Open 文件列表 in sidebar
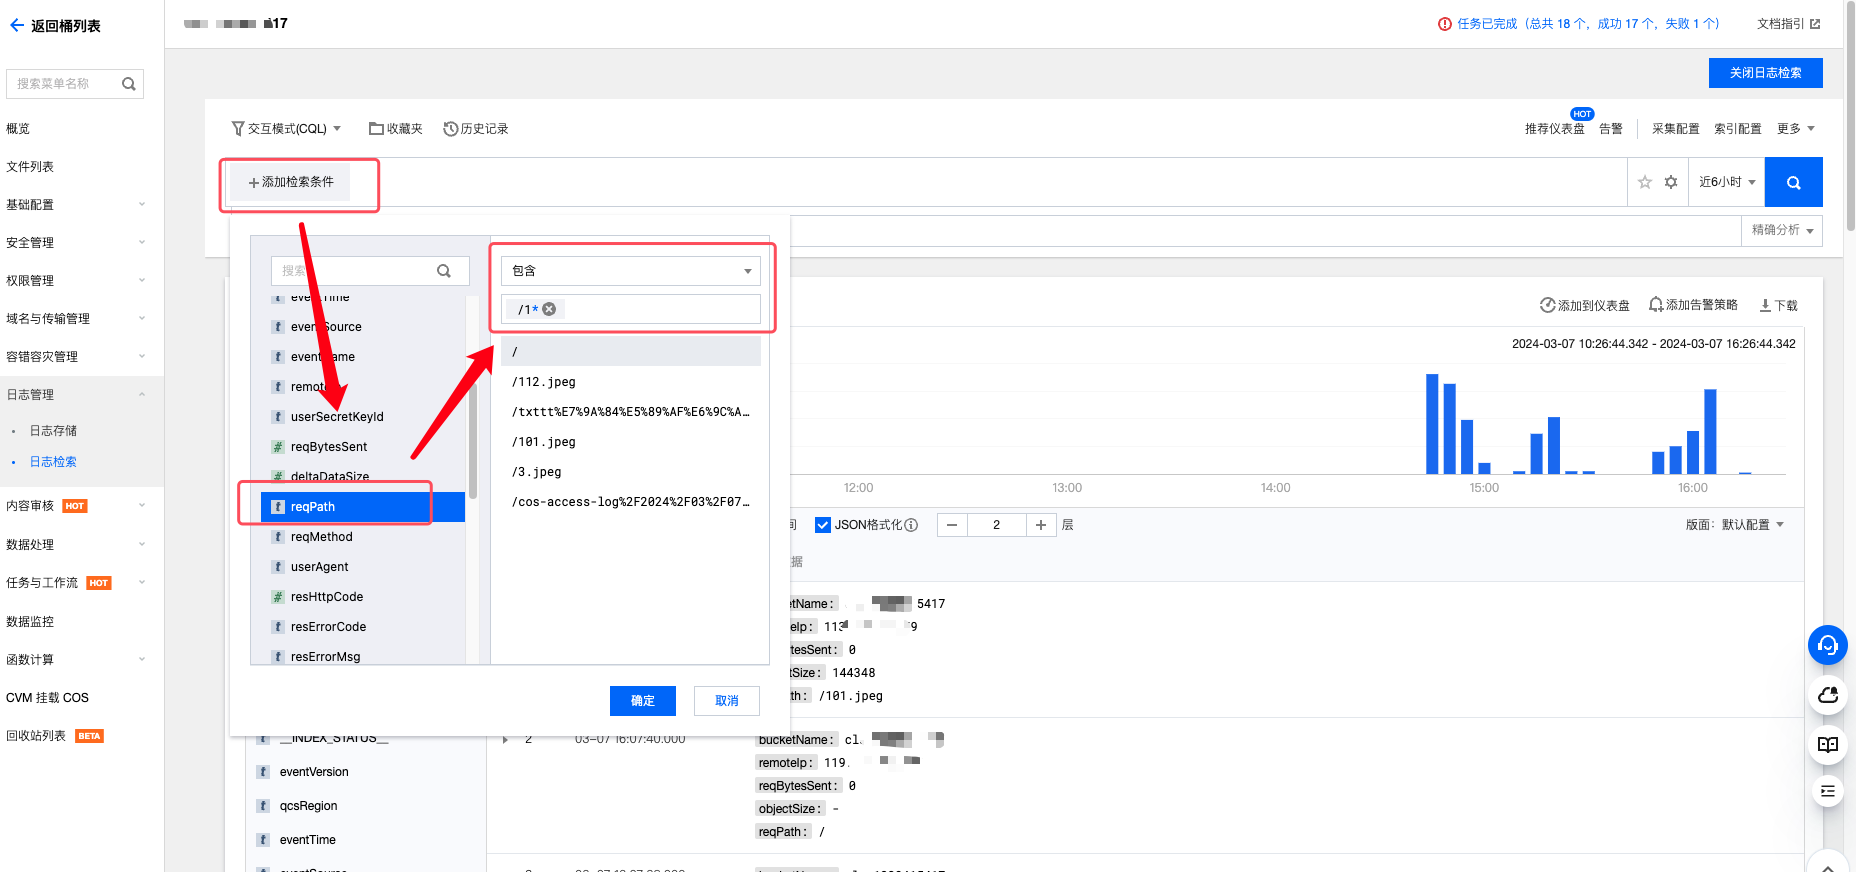Screen dimensions: 1856x872 [30, 167]
